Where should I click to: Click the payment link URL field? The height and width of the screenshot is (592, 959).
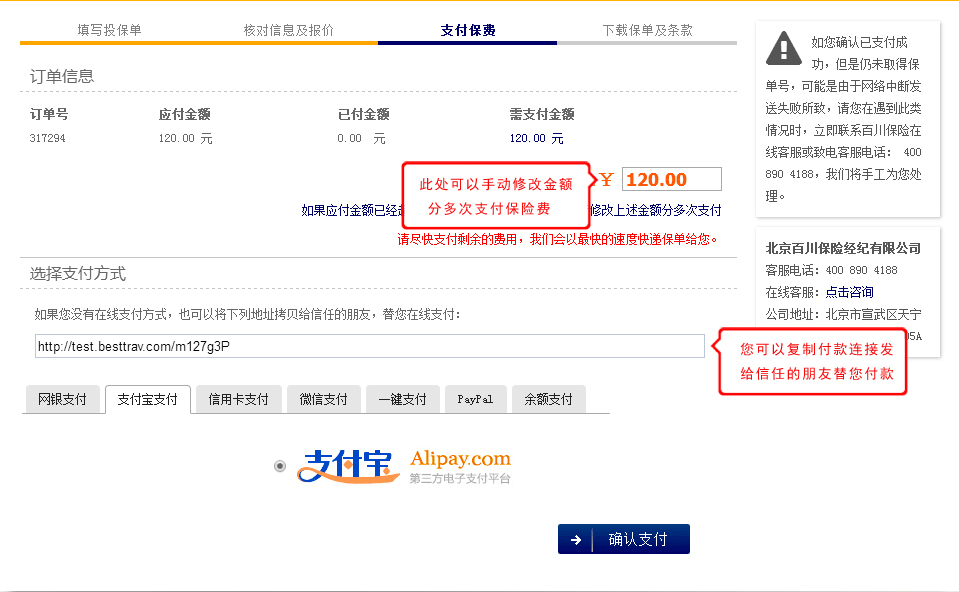pyautogui.click(x=368, y=346)
